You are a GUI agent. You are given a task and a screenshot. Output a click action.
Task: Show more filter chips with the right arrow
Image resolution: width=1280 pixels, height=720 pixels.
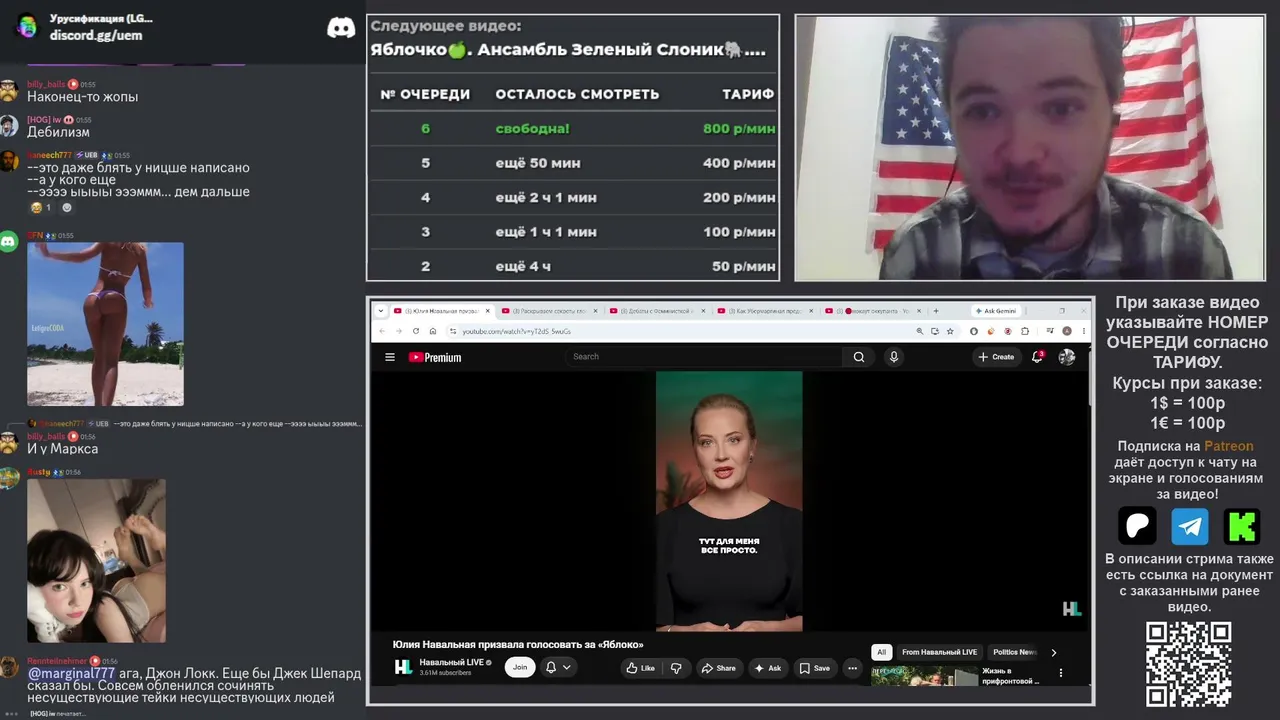pyautogui.click(x=1053, y=652)
